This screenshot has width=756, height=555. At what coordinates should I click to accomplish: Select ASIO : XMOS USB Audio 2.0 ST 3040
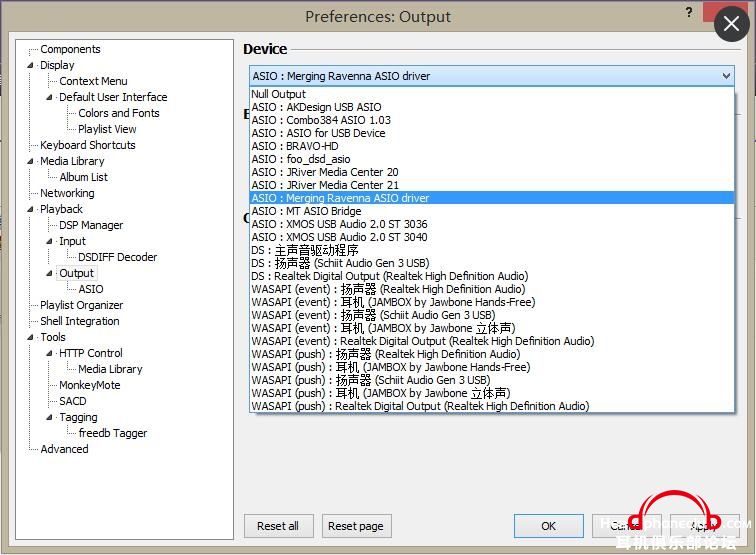(492, 237)
